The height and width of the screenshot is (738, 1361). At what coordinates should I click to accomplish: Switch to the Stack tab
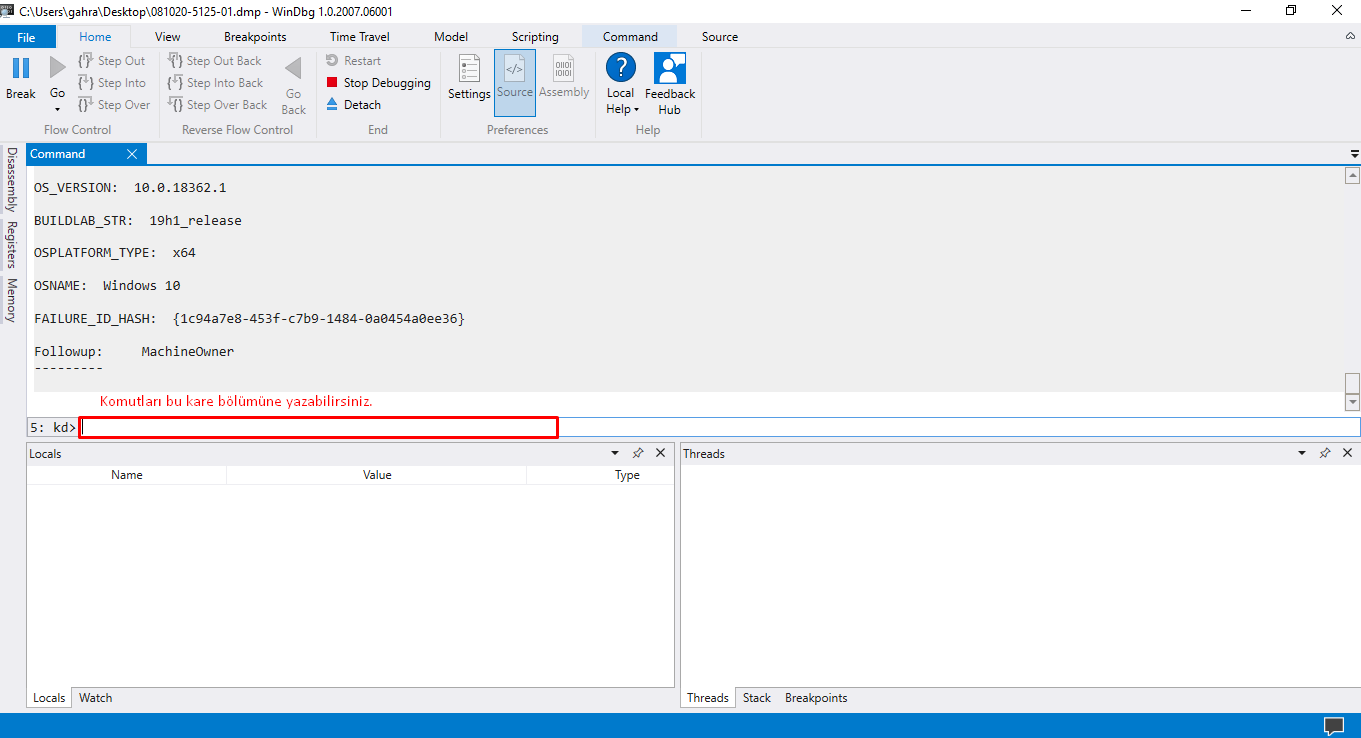pos(757,698)
